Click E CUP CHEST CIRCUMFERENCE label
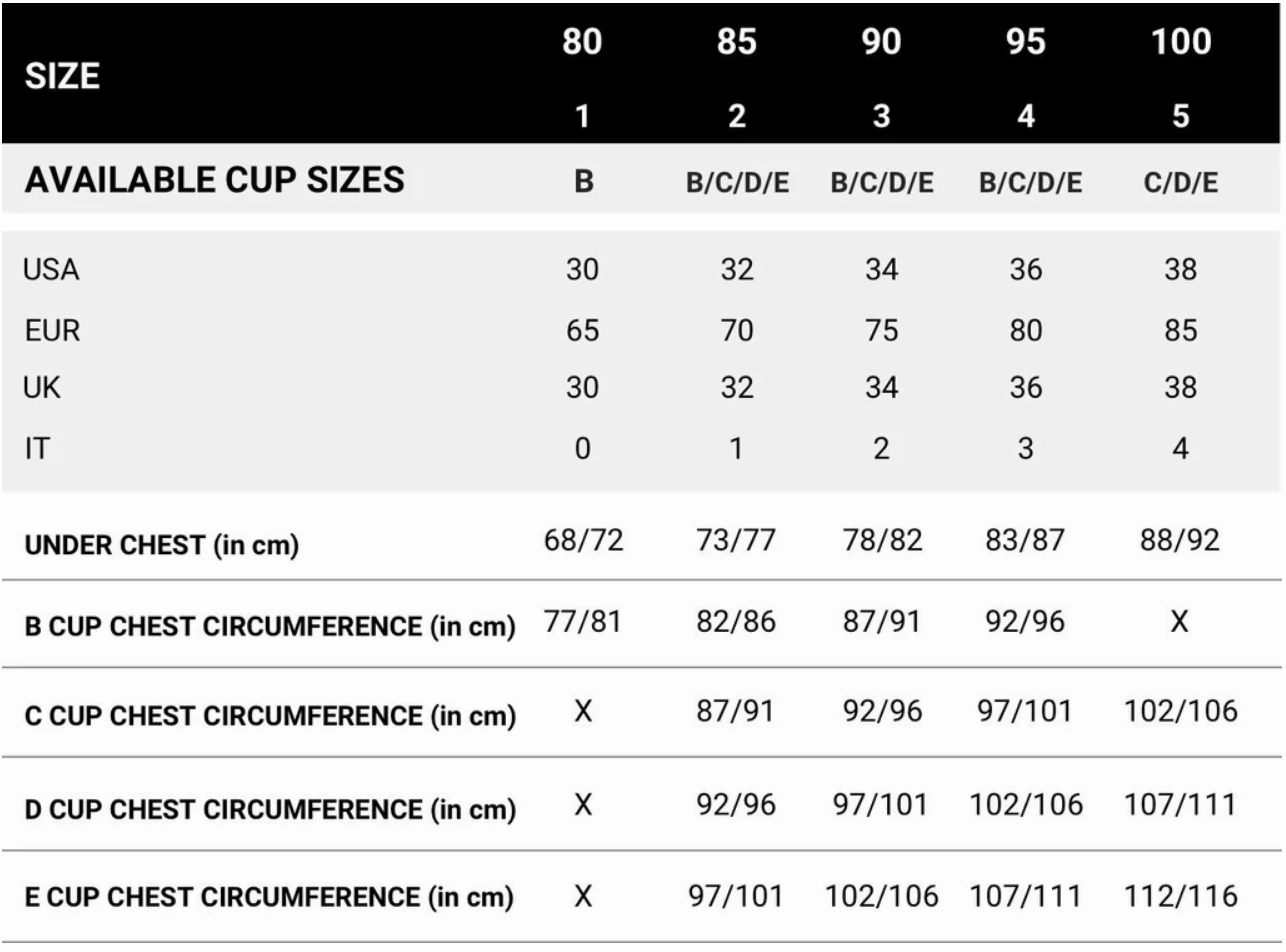 pos(269,899)
